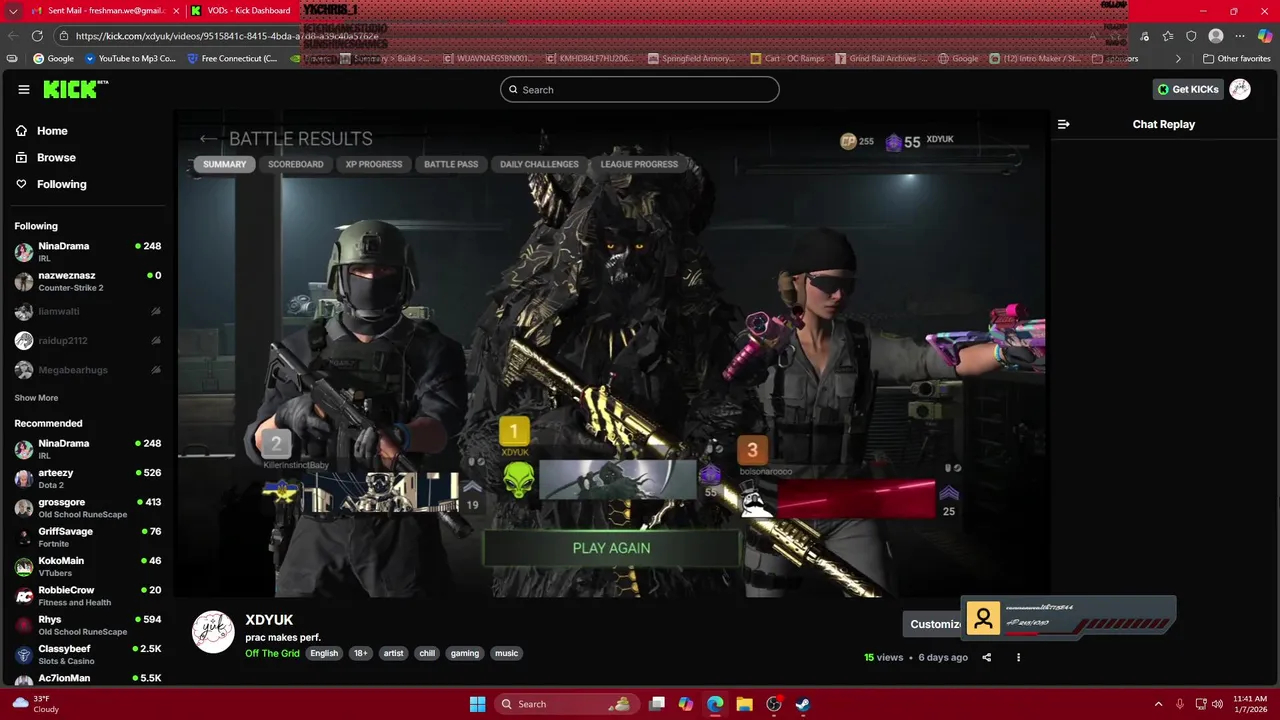Screen dimensions: 1280x720
Task: Open KokoMain VTubers channel
Action: tap(88, 567)
